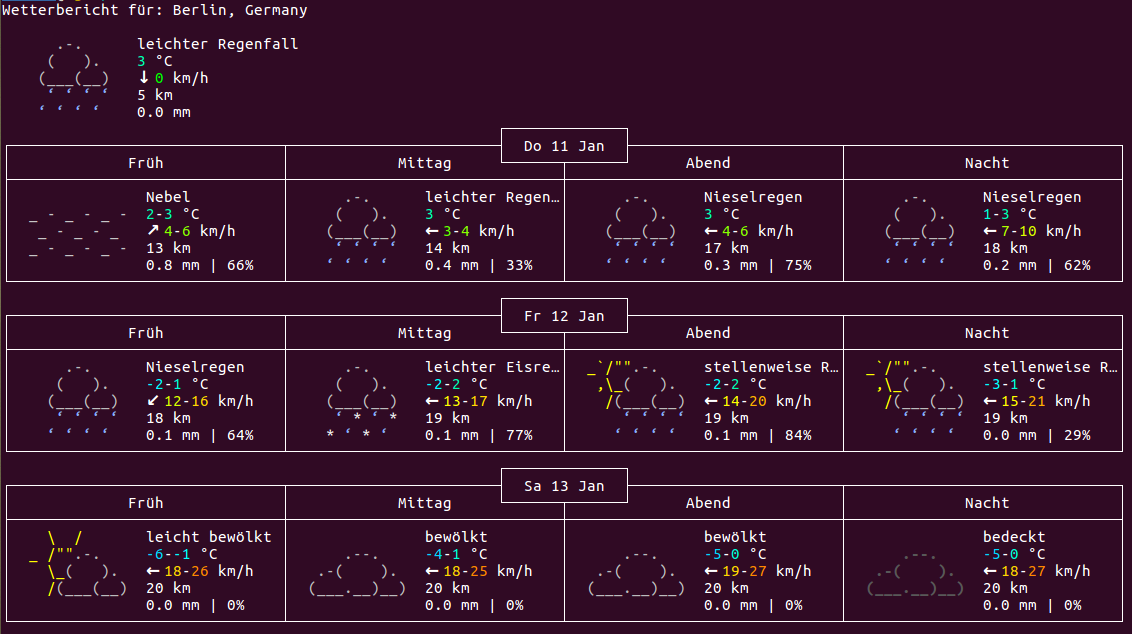This screenshot has width=1132, height=634.
Task: Select the 'Do 11 Jan' date header
Action: pos(564,146)
